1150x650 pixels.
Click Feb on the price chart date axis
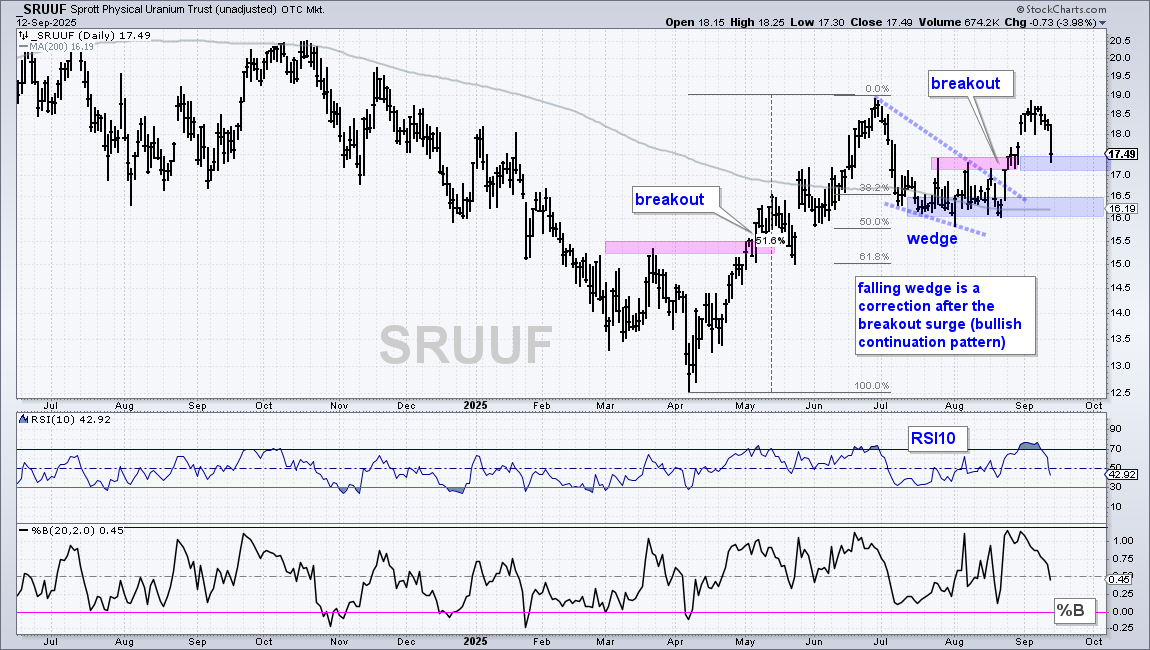click(541, 406)
